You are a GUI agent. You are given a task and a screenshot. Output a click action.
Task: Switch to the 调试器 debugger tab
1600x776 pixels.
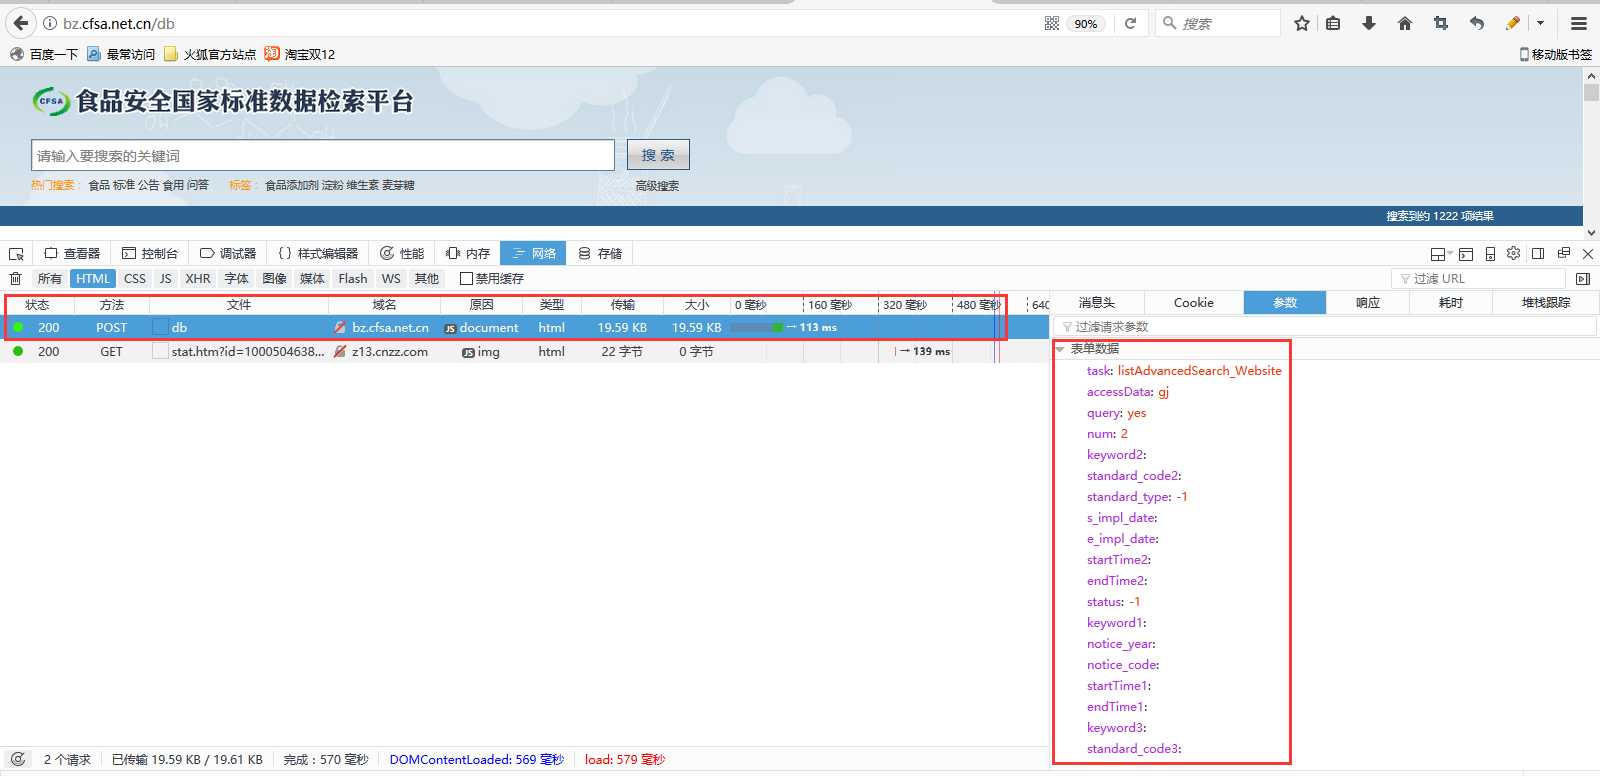(x=228, y=254)
